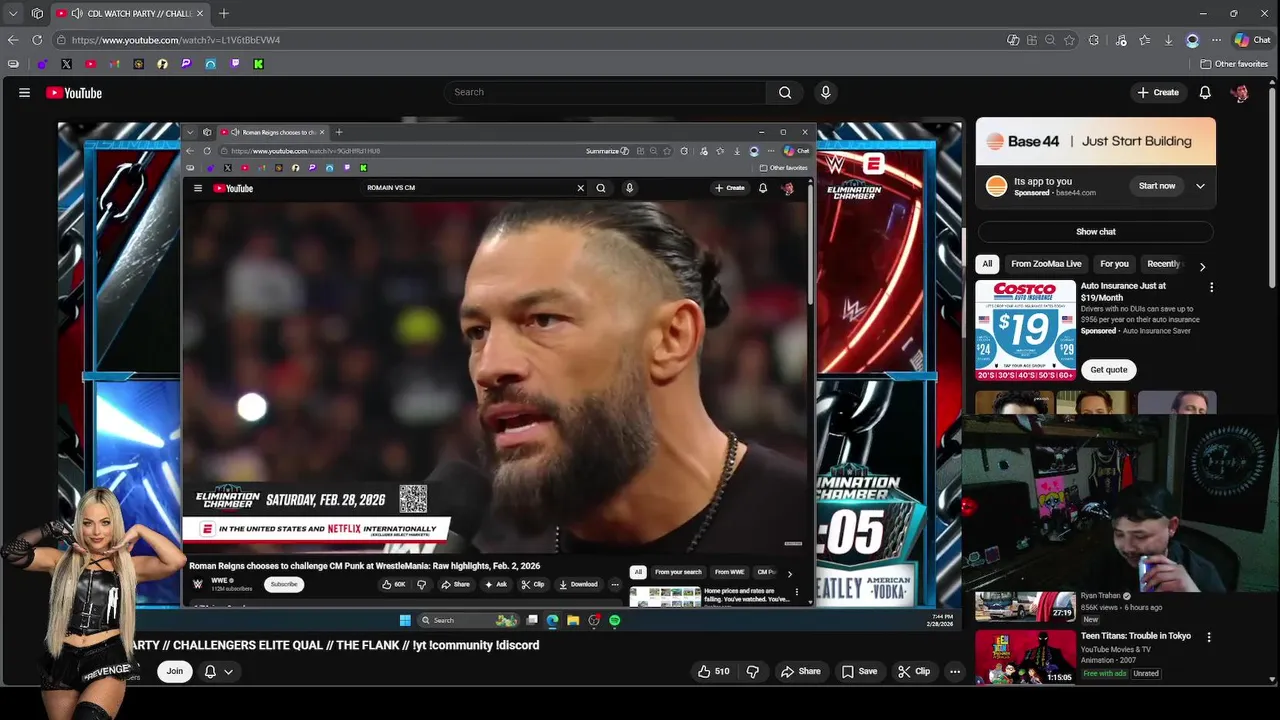
Task: Select the Recently uploaded chip
Action: 1164,264
